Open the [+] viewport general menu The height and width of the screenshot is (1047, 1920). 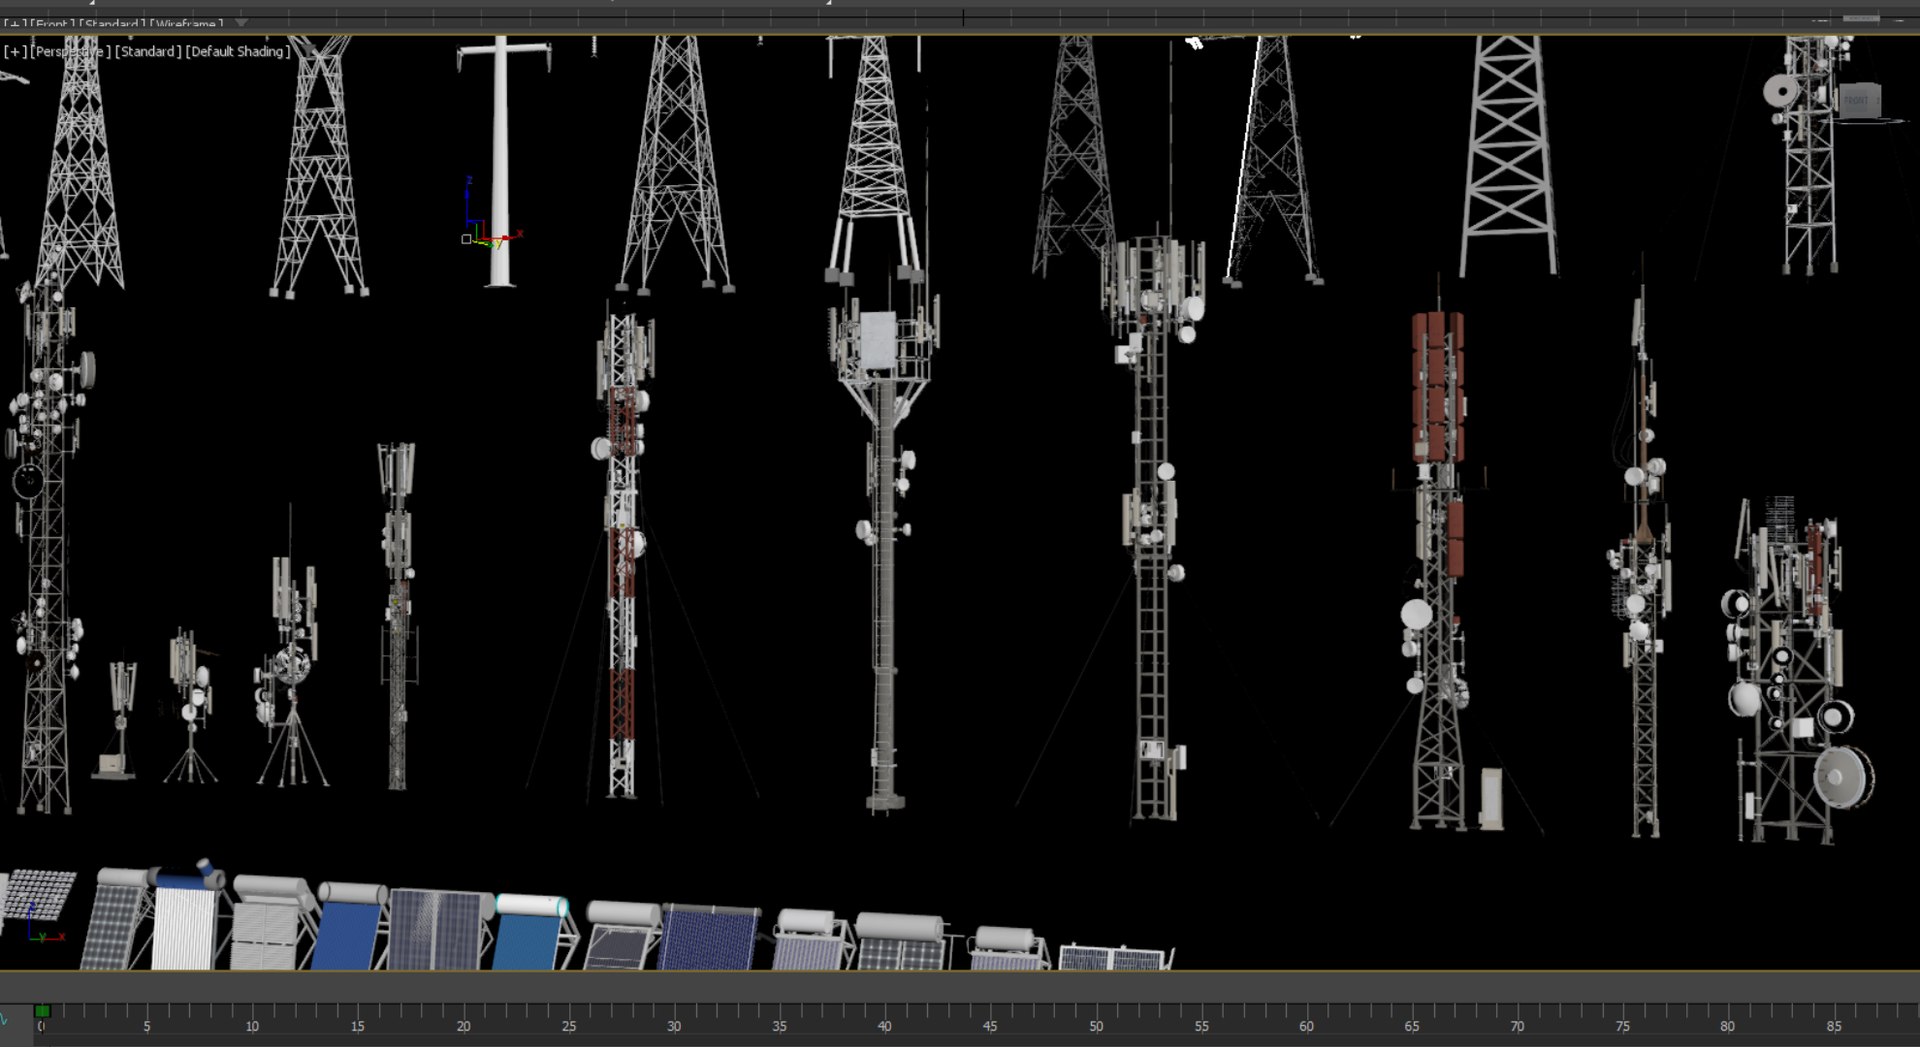(15, 51)
